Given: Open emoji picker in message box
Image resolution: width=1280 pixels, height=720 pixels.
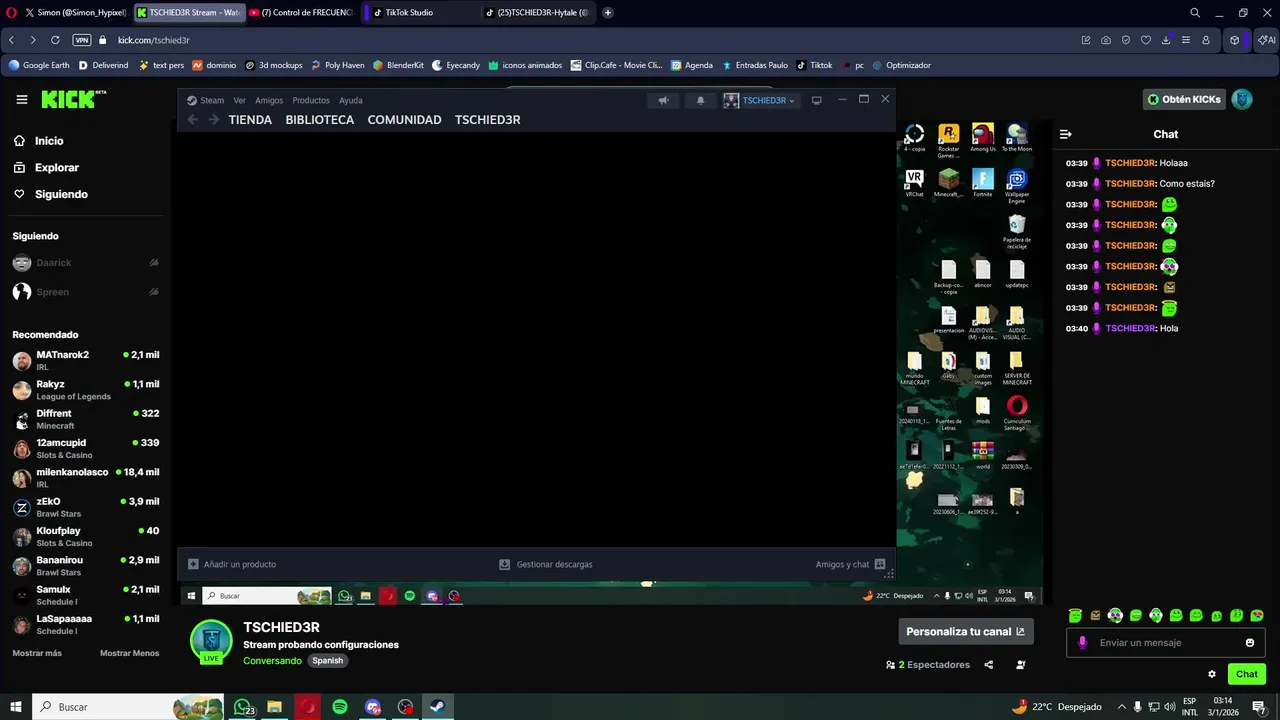Looking at the screenshot, I should tap(1250, 643).
